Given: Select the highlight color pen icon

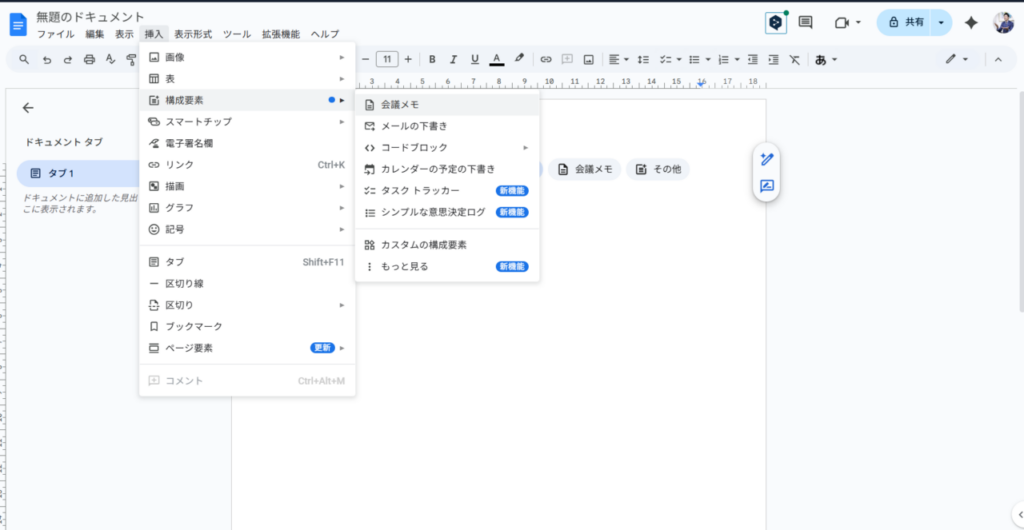Looking at the screenshot, I should [x=519, y=59].
